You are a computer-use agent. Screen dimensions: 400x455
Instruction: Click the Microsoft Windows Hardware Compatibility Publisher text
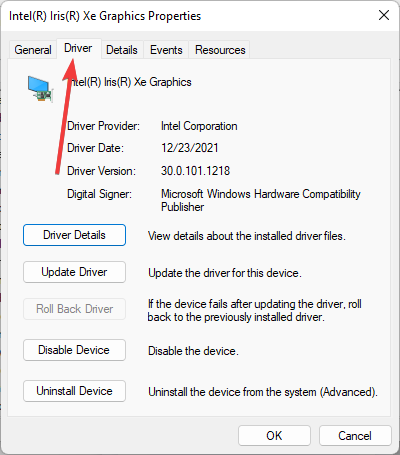[261, 200]
